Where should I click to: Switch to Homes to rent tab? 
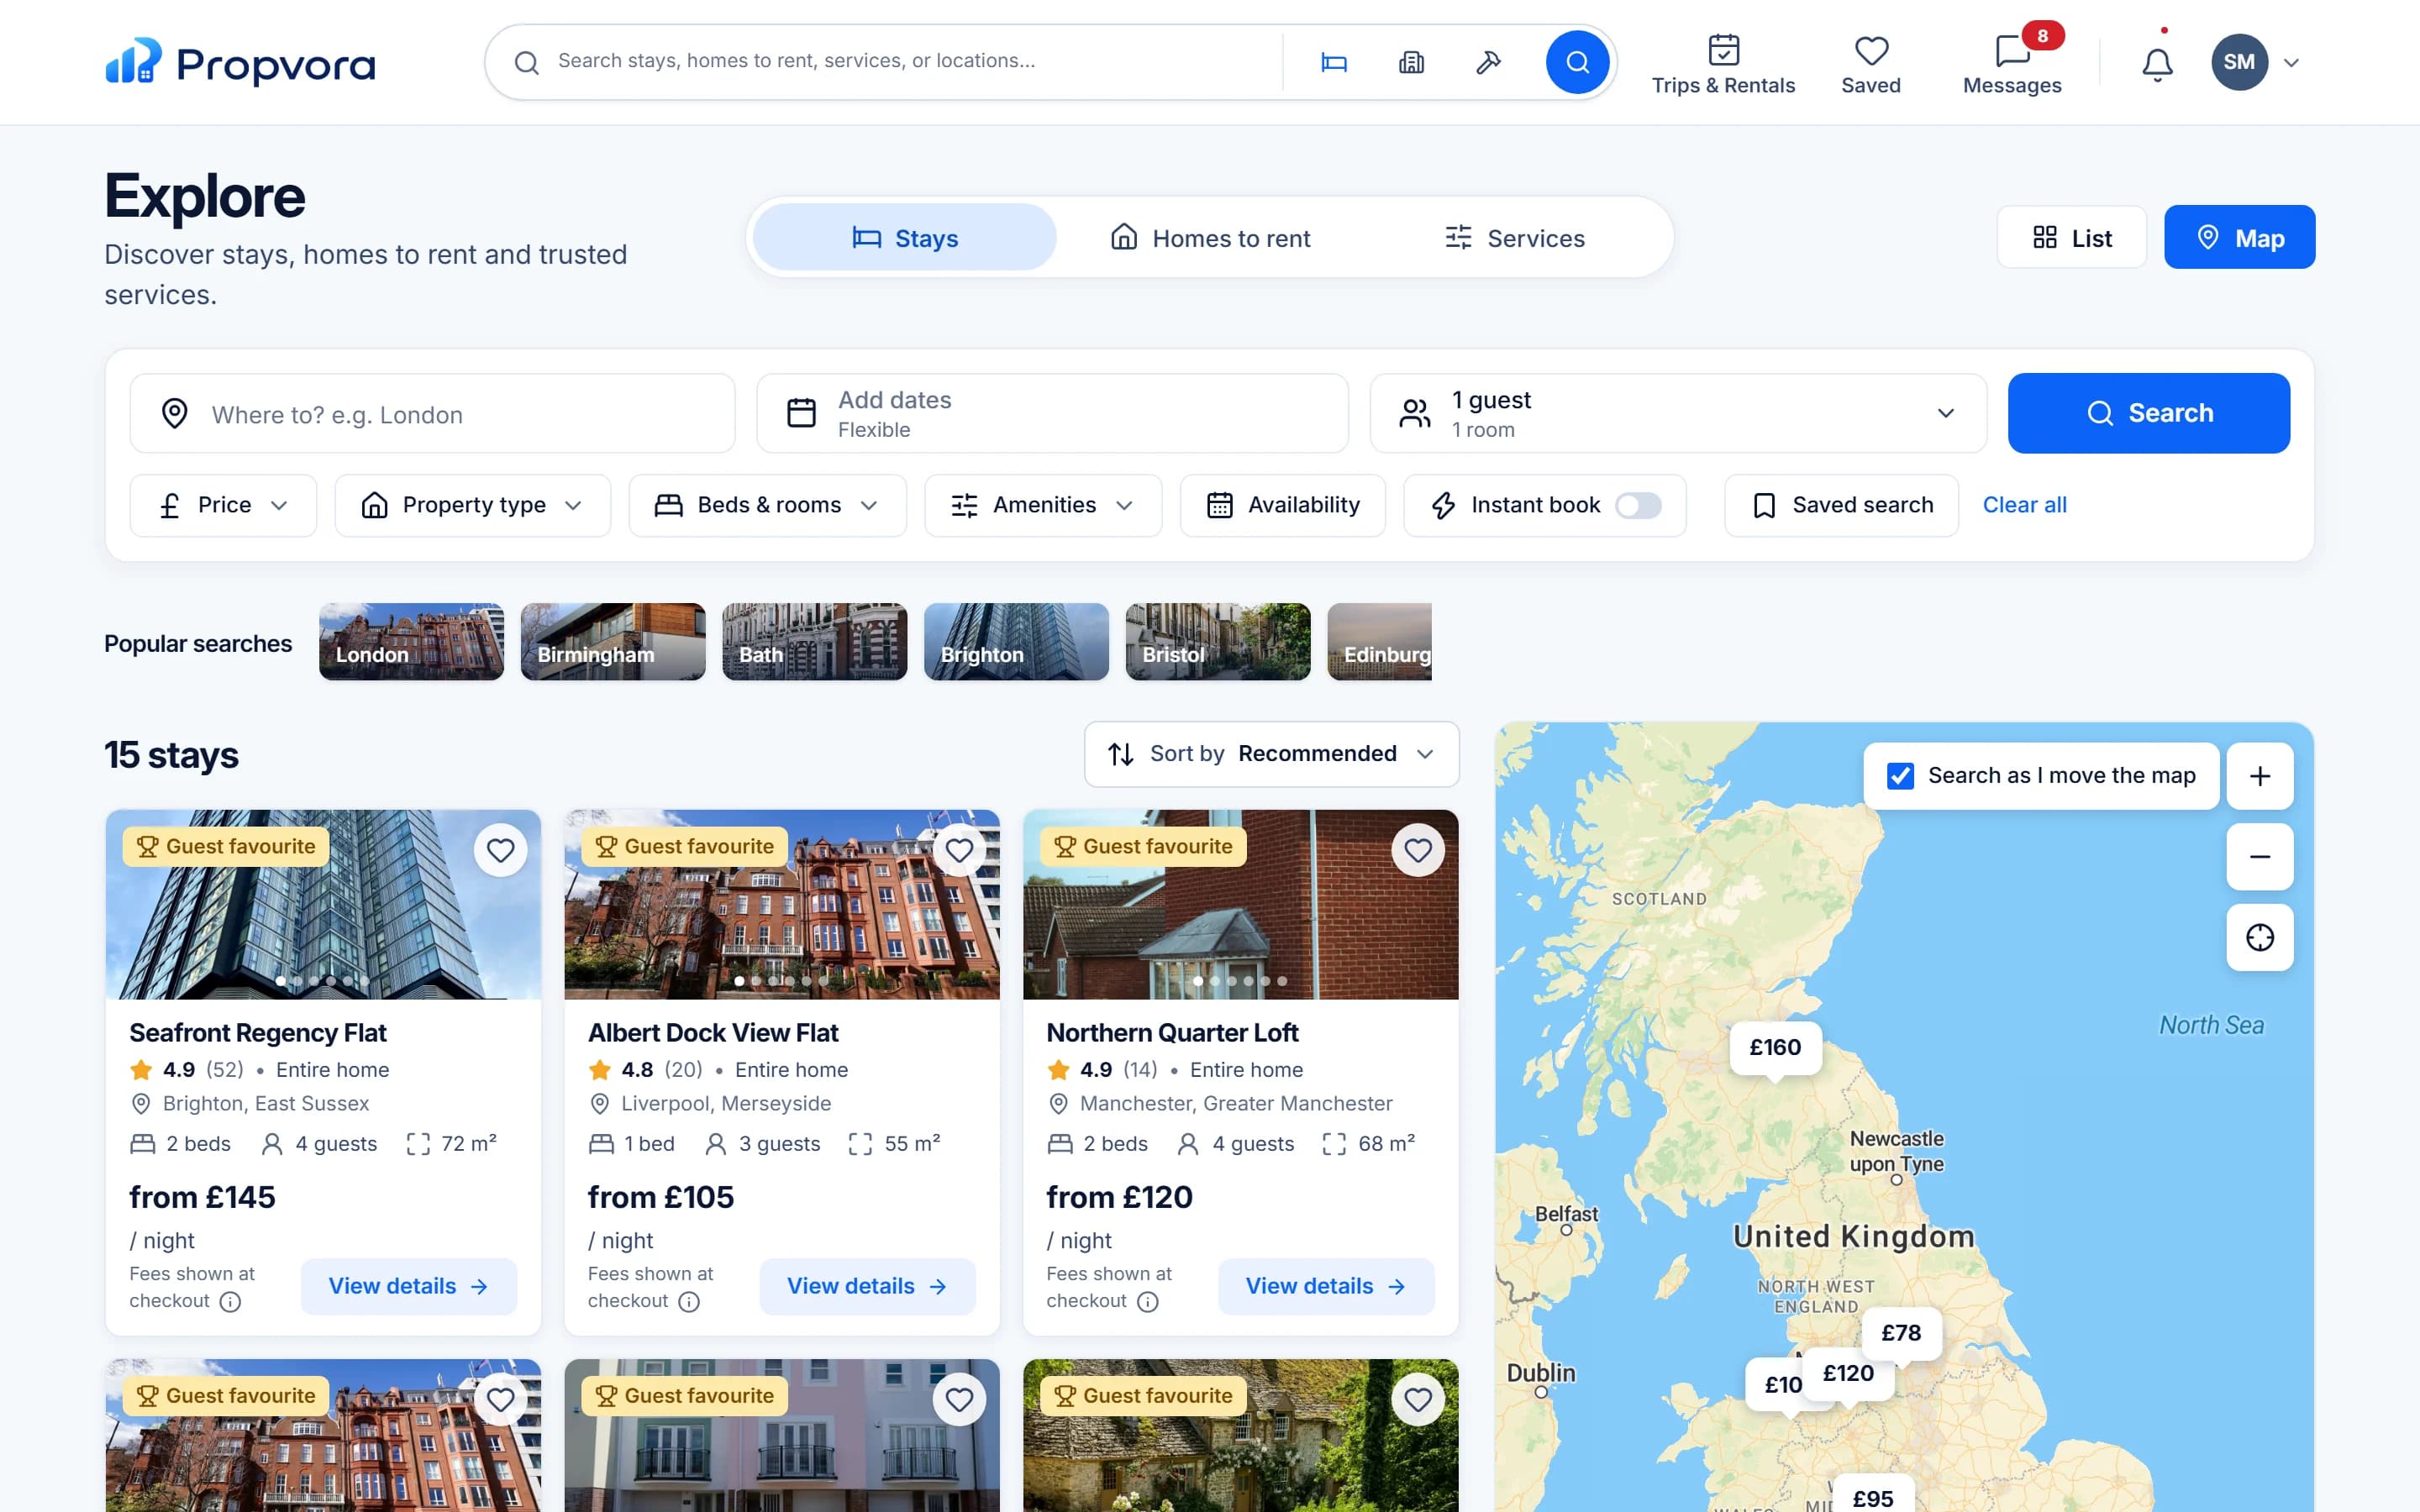pos(1210,237)
